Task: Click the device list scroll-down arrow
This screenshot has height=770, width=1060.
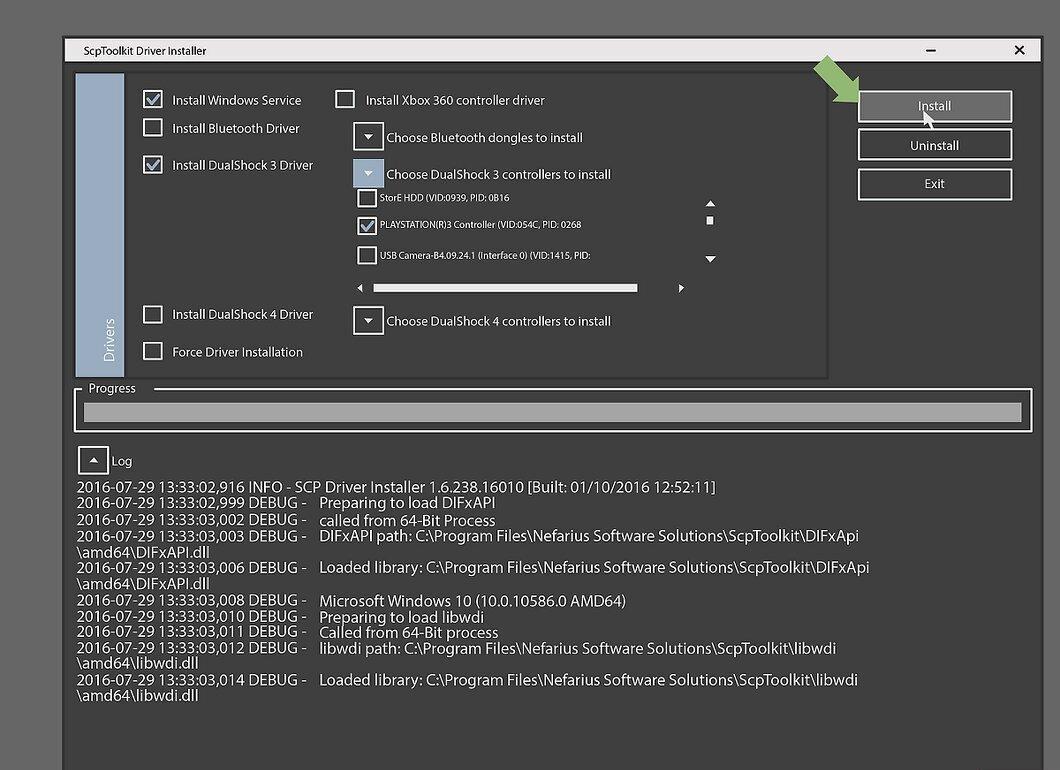Action: coord(710,259)
